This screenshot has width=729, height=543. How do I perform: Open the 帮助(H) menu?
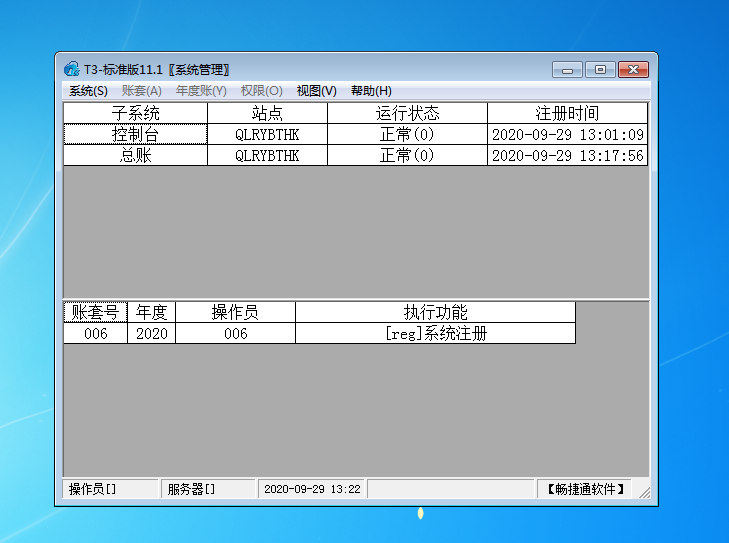(x=371, y=91)
